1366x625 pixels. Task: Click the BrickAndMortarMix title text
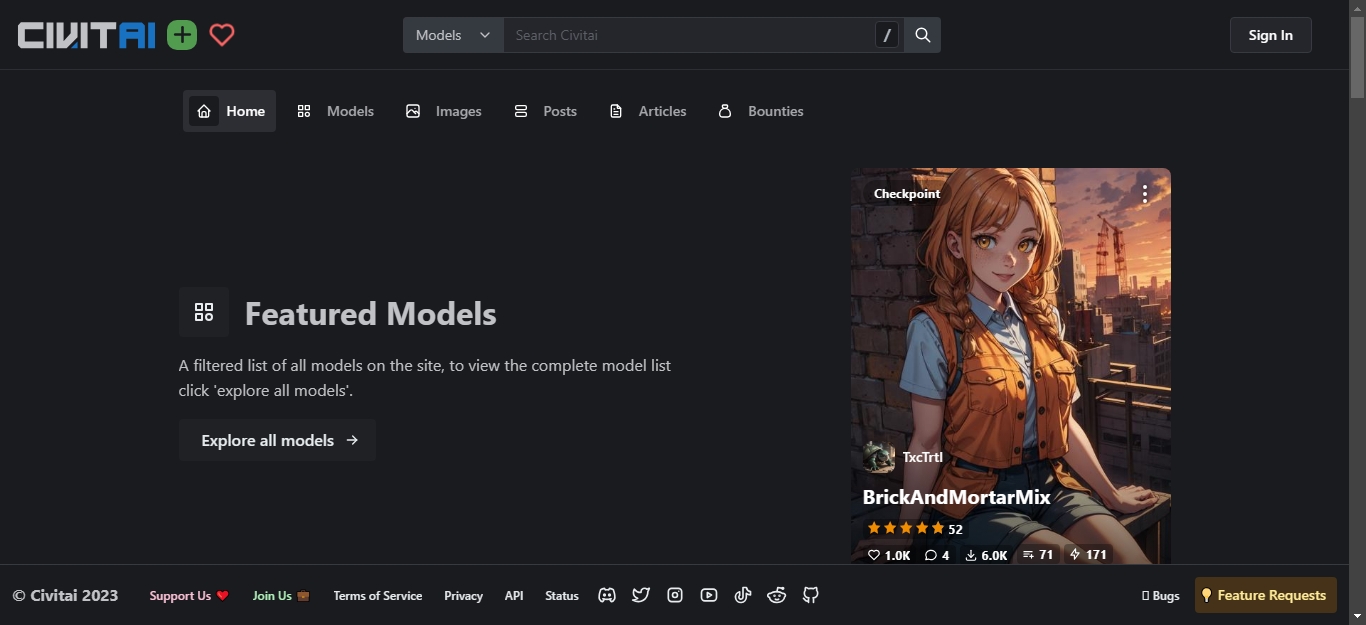coord(956,497)
